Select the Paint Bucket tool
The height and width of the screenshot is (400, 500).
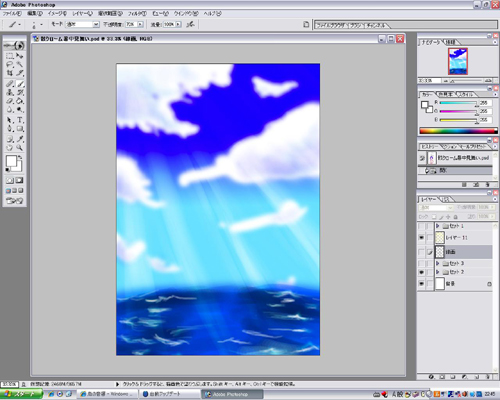20,101
